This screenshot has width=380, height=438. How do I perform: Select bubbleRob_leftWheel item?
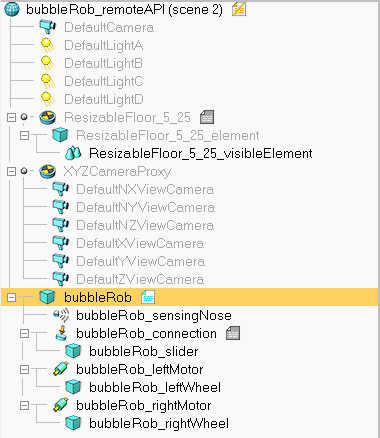point(155,387)
